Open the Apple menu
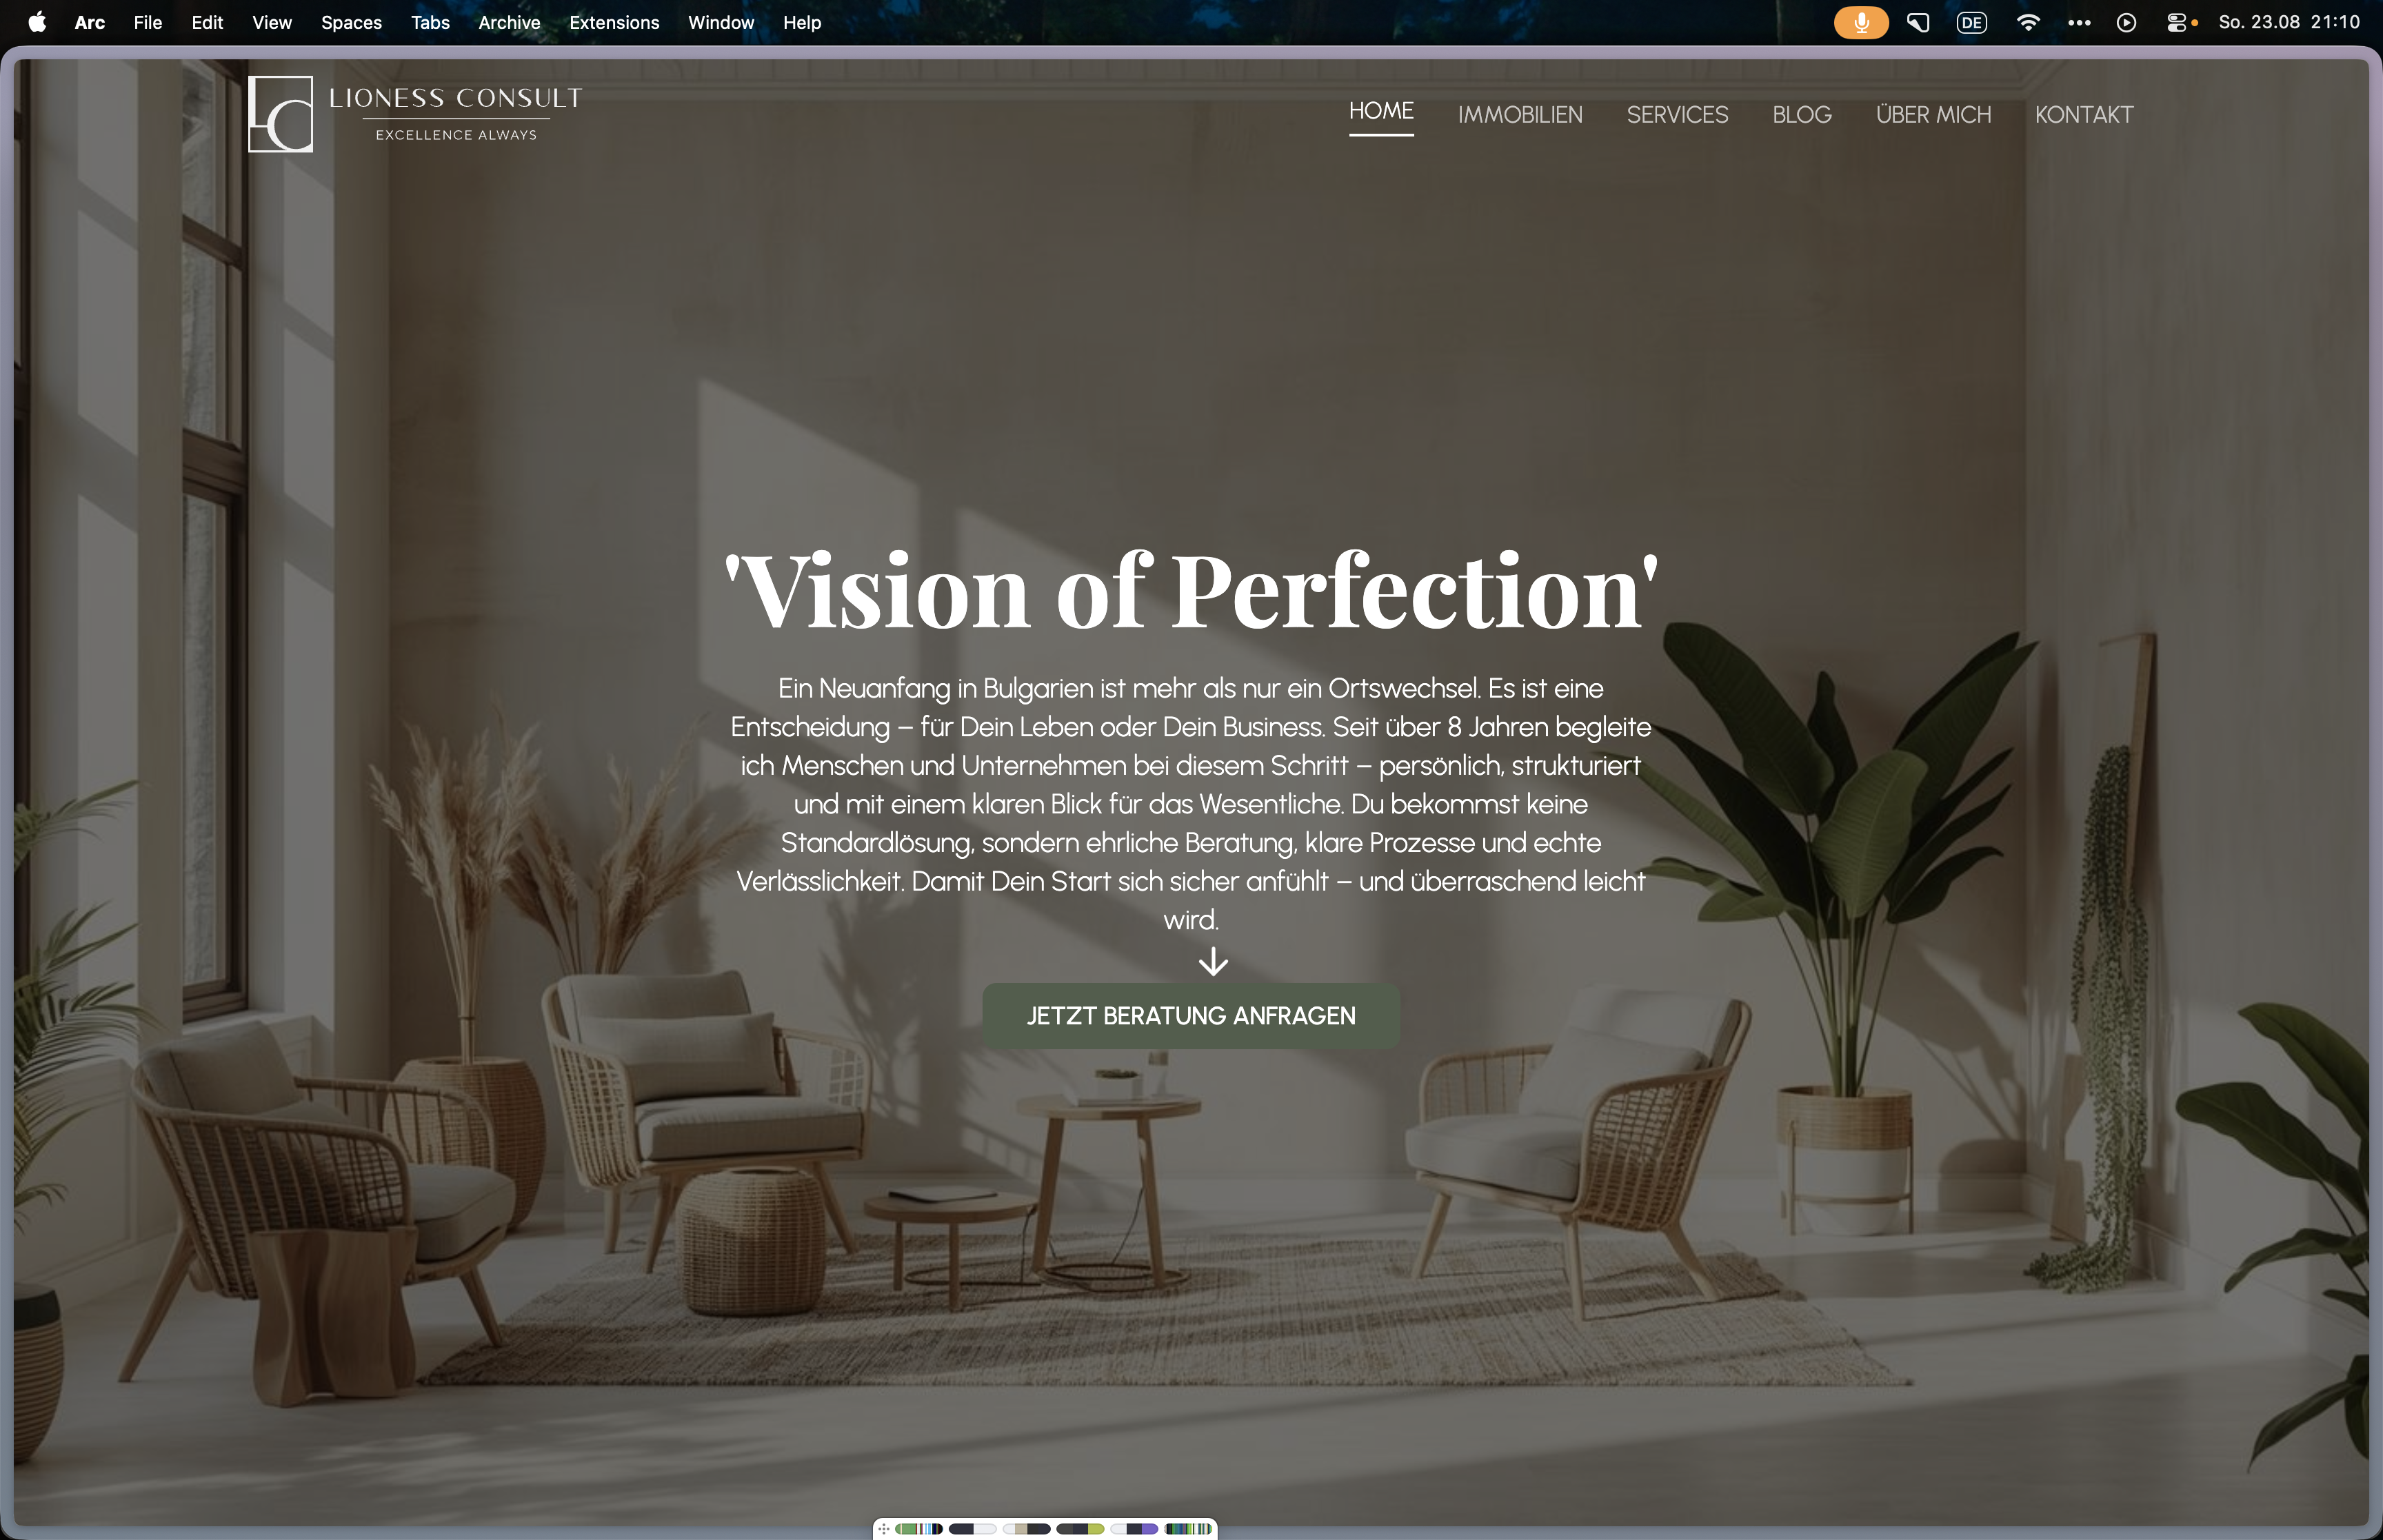The width and height of the screenshot is (2383, 1540). pos(37,22)
